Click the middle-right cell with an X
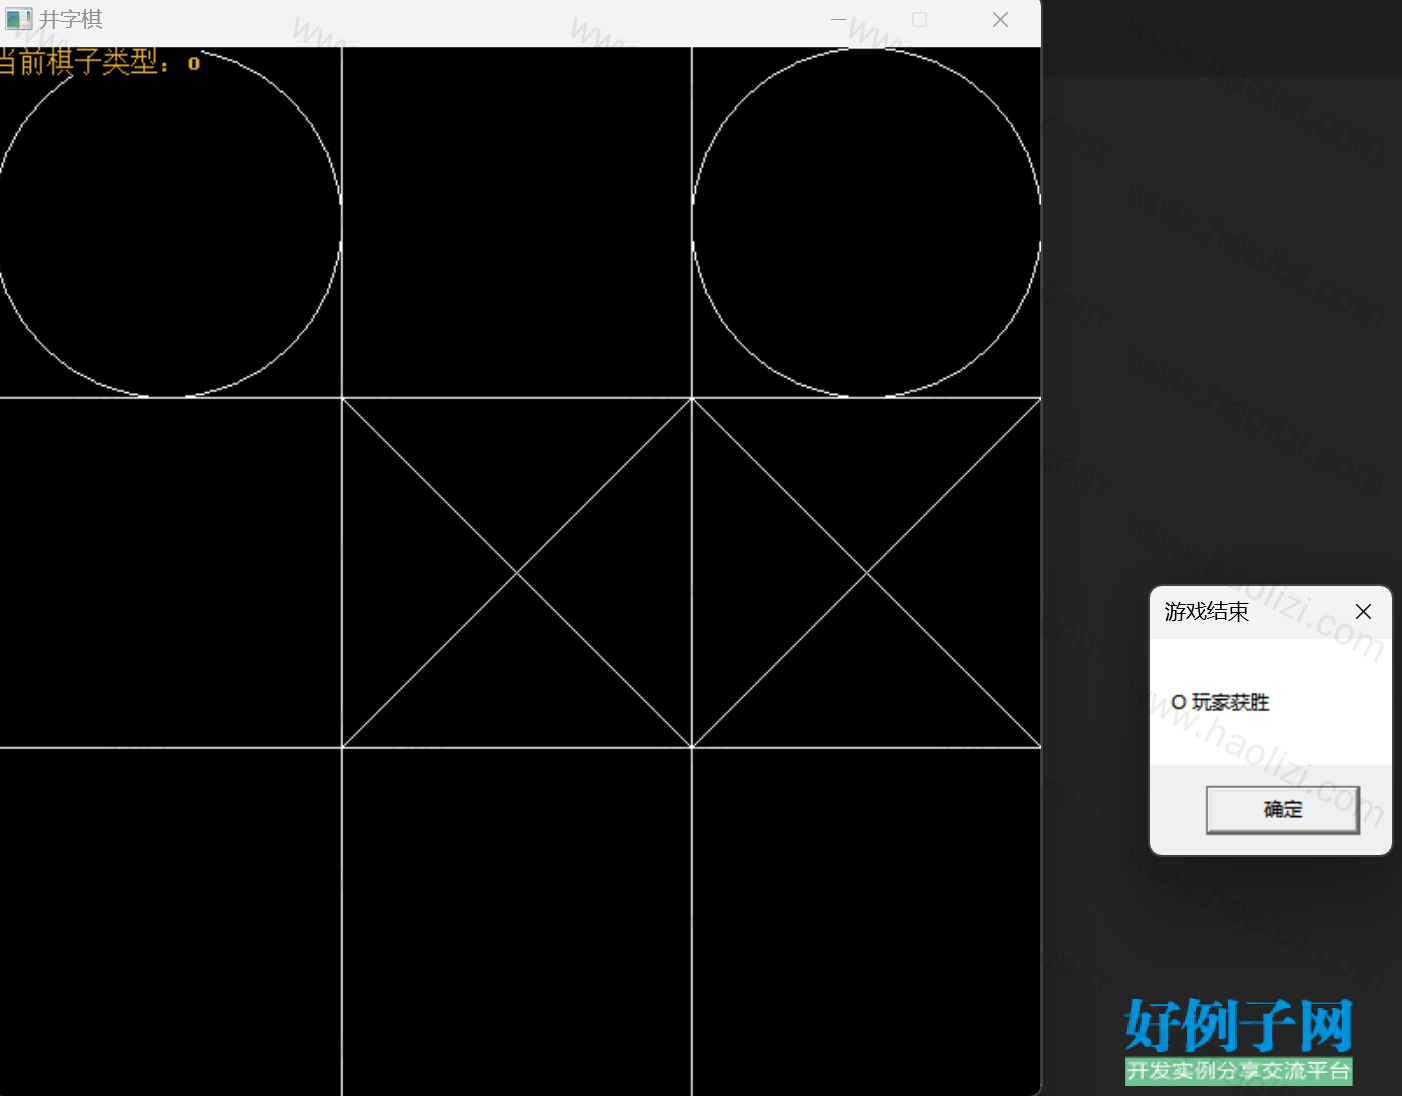 click(x=867, y=573)
